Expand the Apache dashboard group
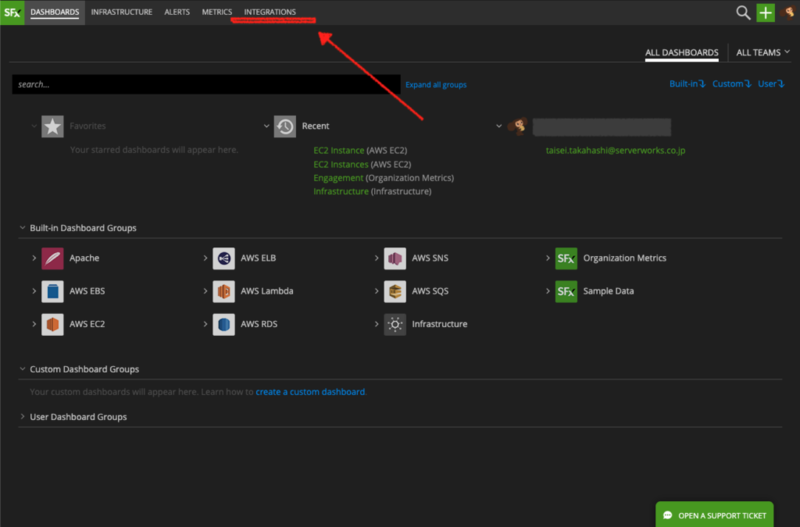This screenshot has height=527, width=800. coord(34,258)
